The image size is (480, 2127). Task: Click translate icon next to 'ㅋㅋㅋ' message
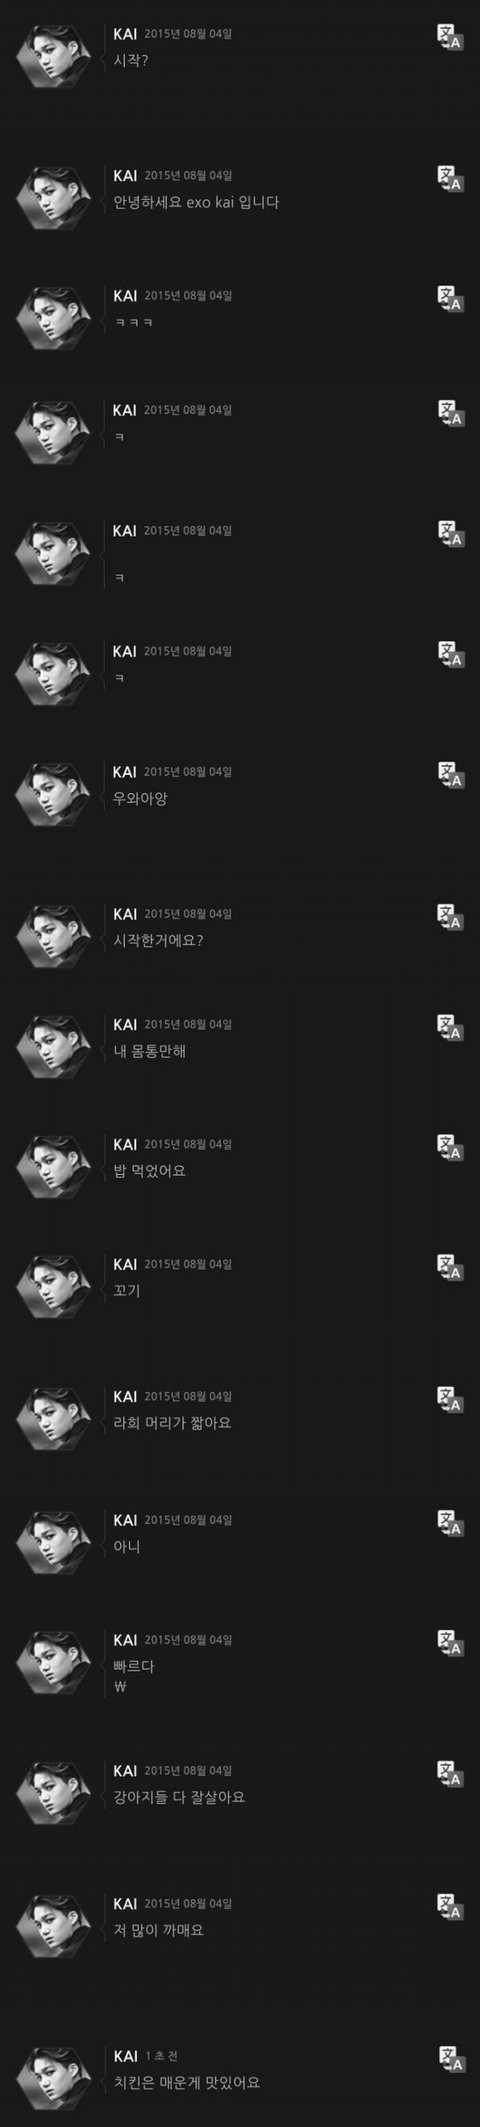(451, 300)
